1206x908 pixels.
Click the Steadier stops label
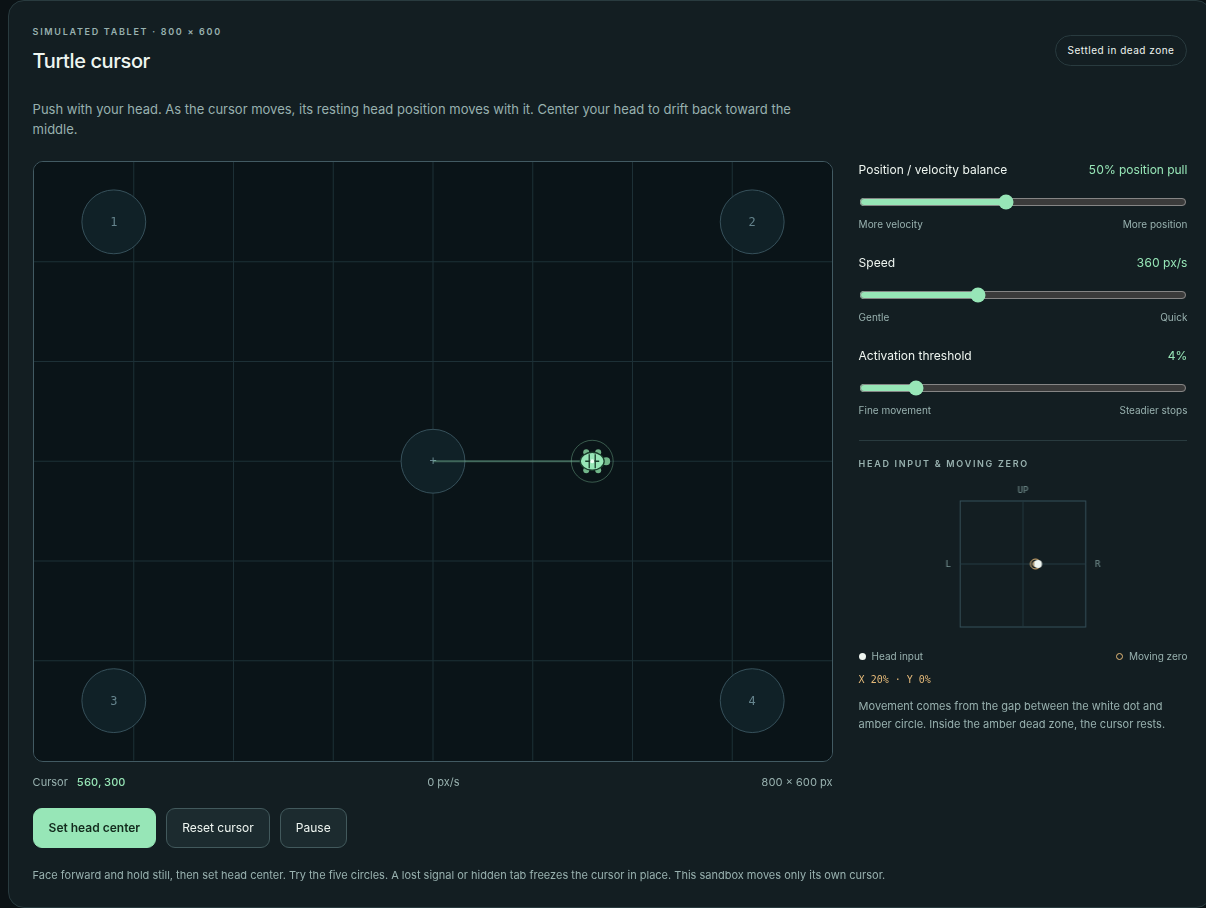tap(1153, 411)
